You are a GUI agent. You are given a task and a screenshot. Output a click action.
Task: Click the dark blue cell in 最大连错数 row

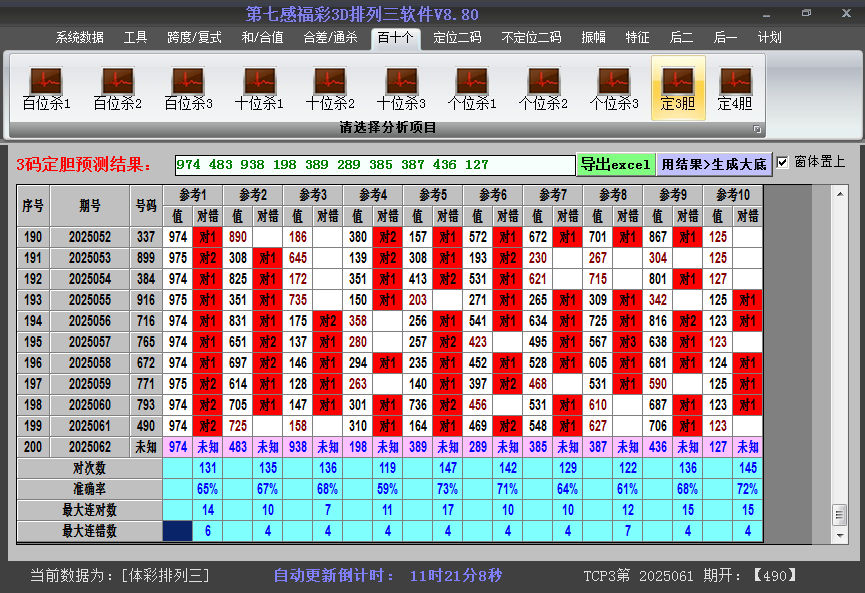pos(178,531)
